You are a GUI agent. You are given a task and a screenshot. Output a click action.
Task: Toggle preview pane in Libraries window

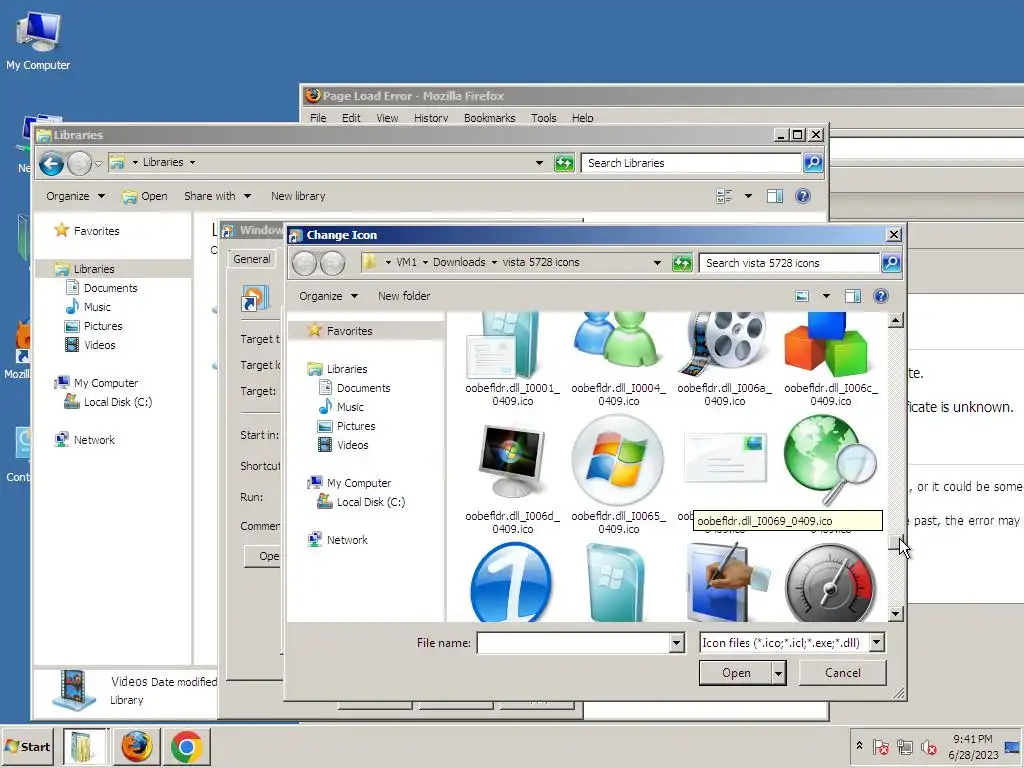(775, 197)
